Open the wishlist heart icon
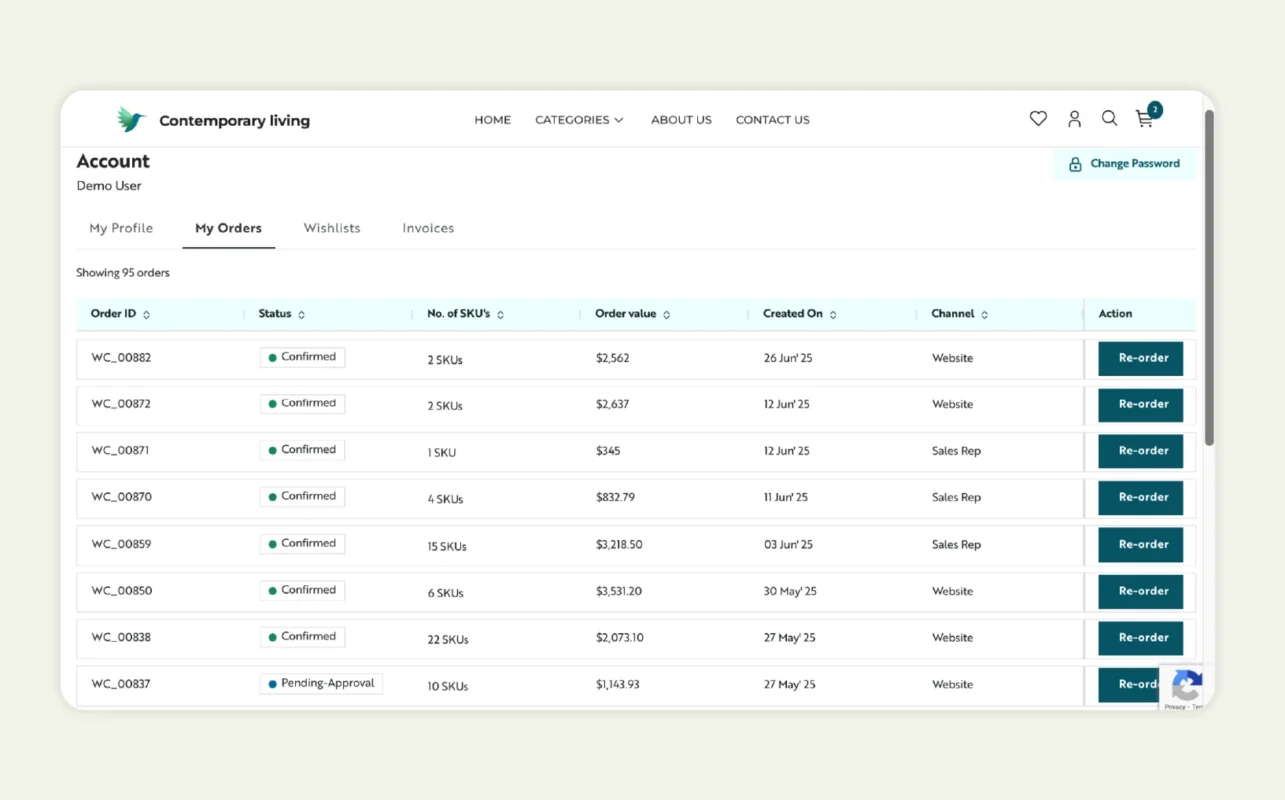1285x800 pixels. (1037, 118)
